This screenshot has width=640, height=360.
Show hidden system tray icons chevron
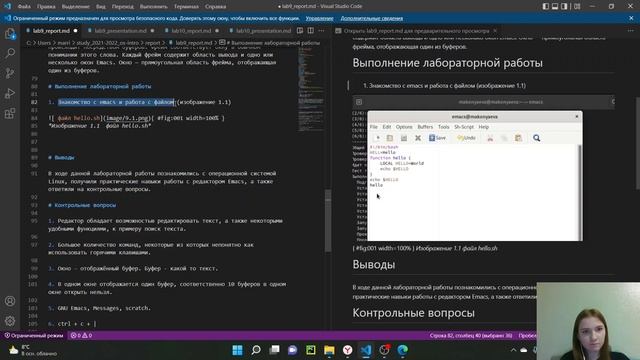[513, 350]
